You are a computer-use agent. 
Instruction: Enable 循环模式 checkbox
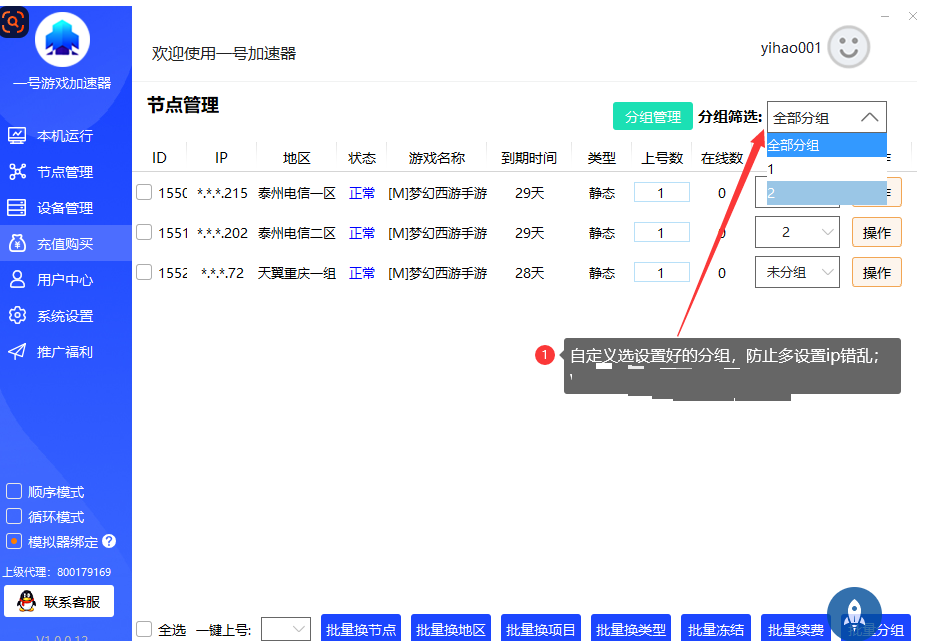(14, 516)
